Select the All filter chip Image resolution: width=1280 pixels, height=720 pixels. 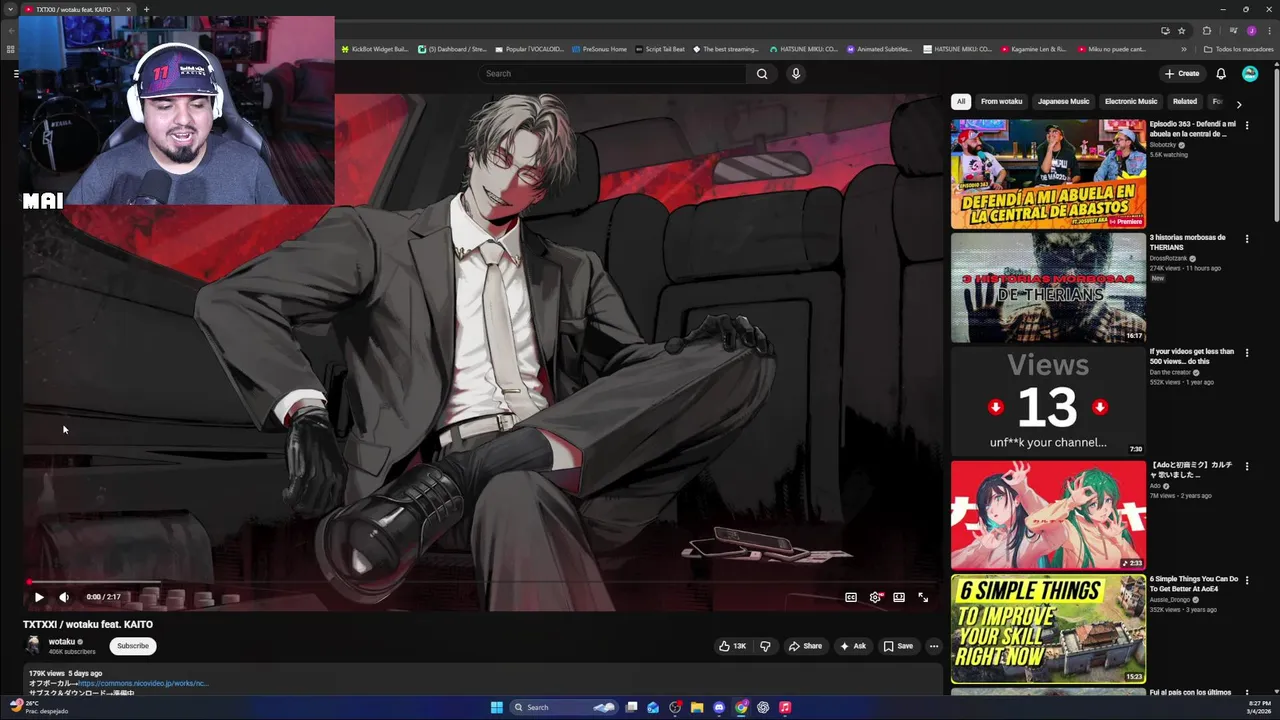960,101
